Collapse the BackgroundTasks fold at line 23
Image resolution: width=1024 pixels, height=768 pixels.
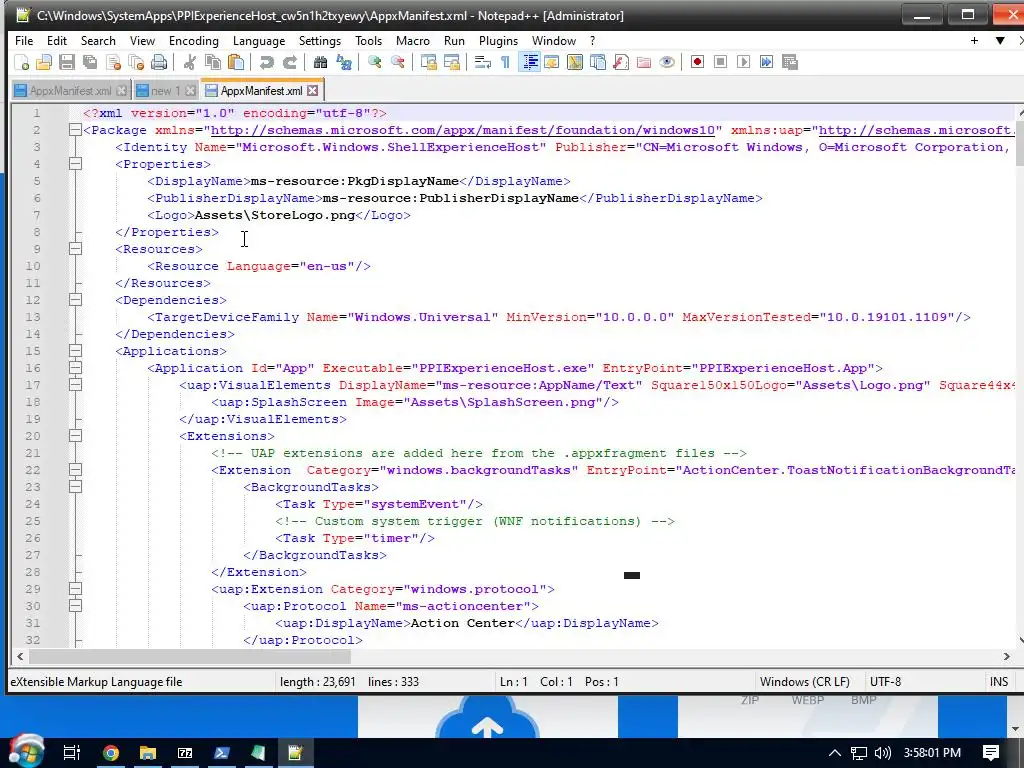pyautogui.click(x=75, y=487)
